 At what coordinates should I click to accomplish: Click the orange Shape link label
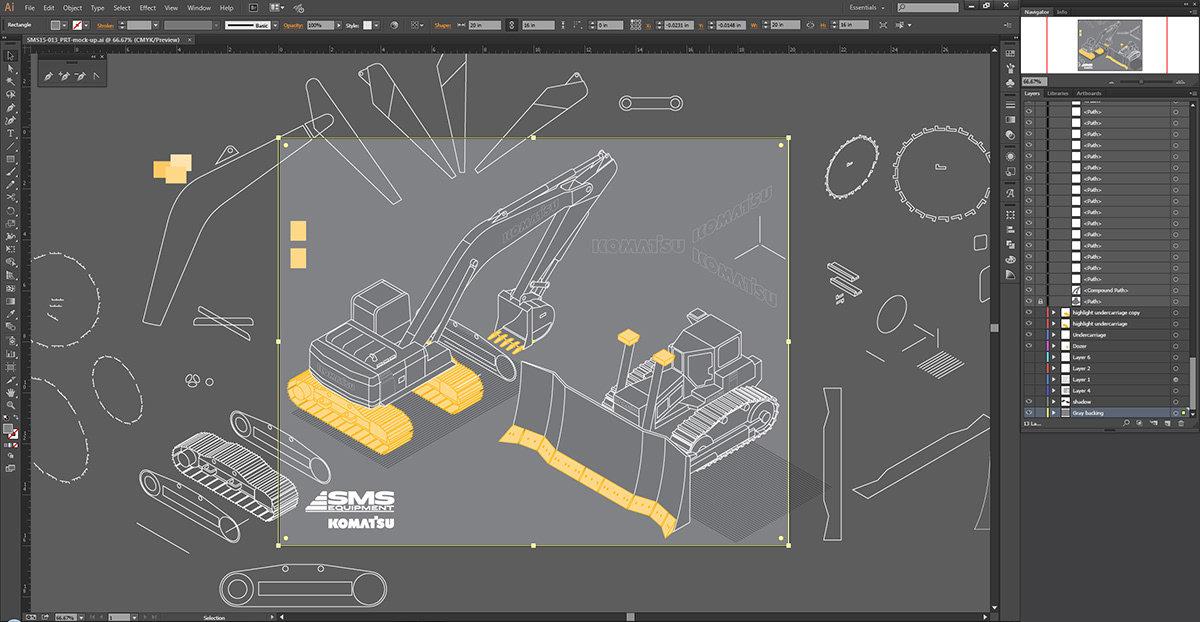click(x=443, y=24)
